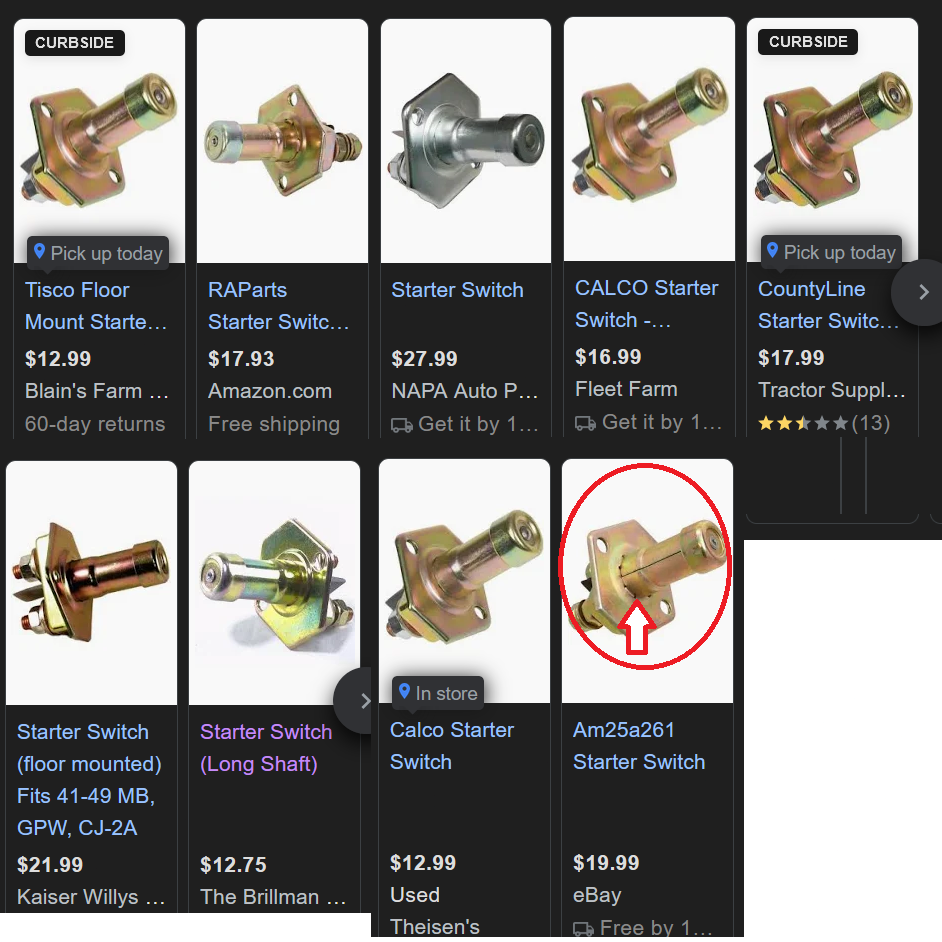Click the In store location pin icon
Screen dimensions: 942x942
[x=404, y=691]
